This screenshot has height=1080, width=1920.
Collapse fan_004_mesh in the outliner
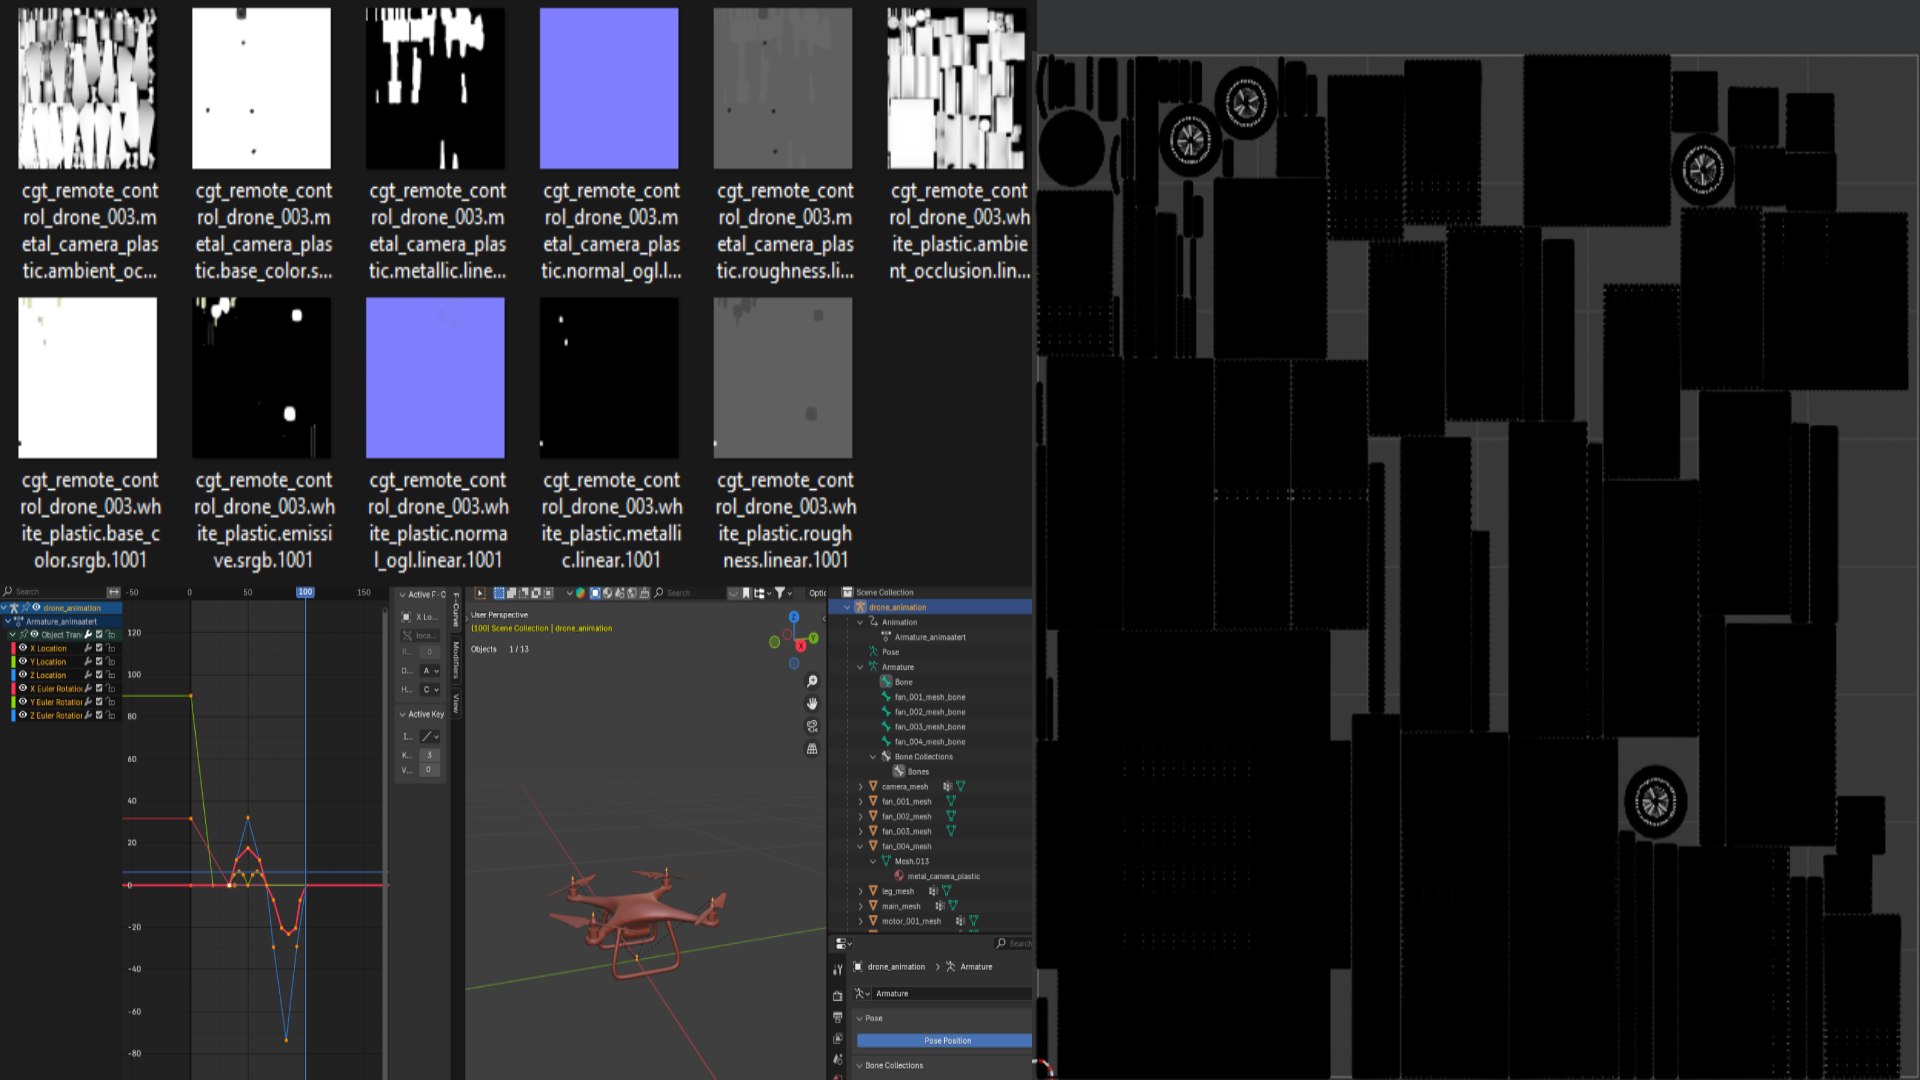coord(860,846)
